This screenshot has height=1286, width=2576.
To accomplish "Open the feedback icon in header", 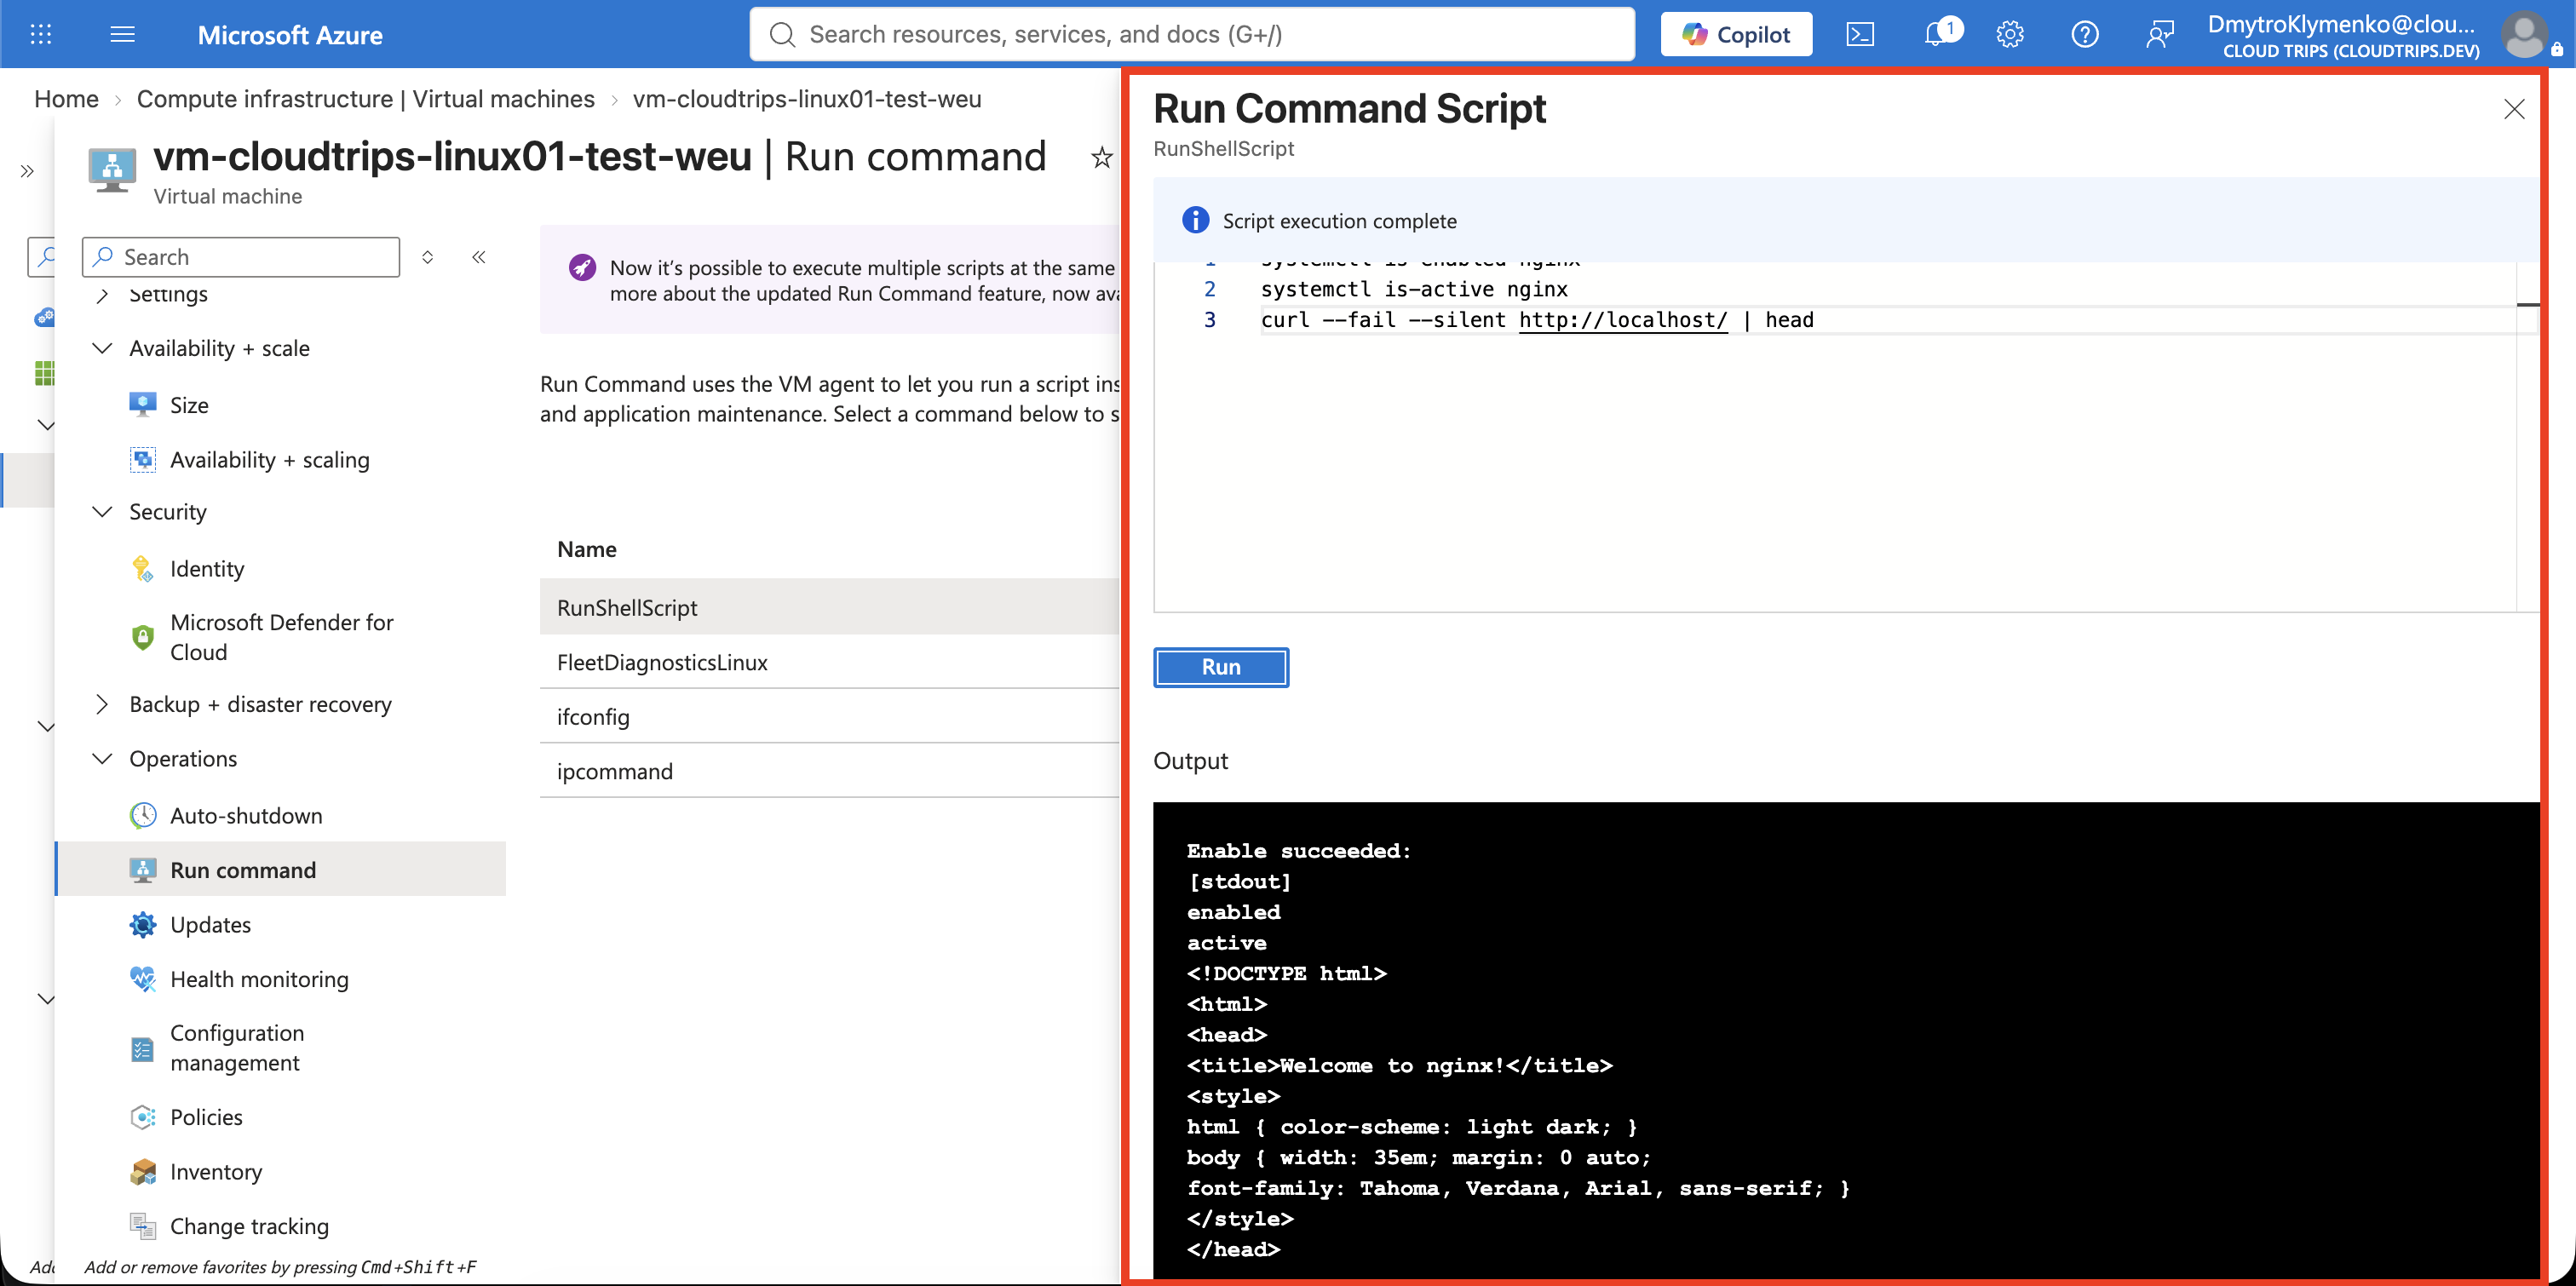I will click(x=2159, y=34).
